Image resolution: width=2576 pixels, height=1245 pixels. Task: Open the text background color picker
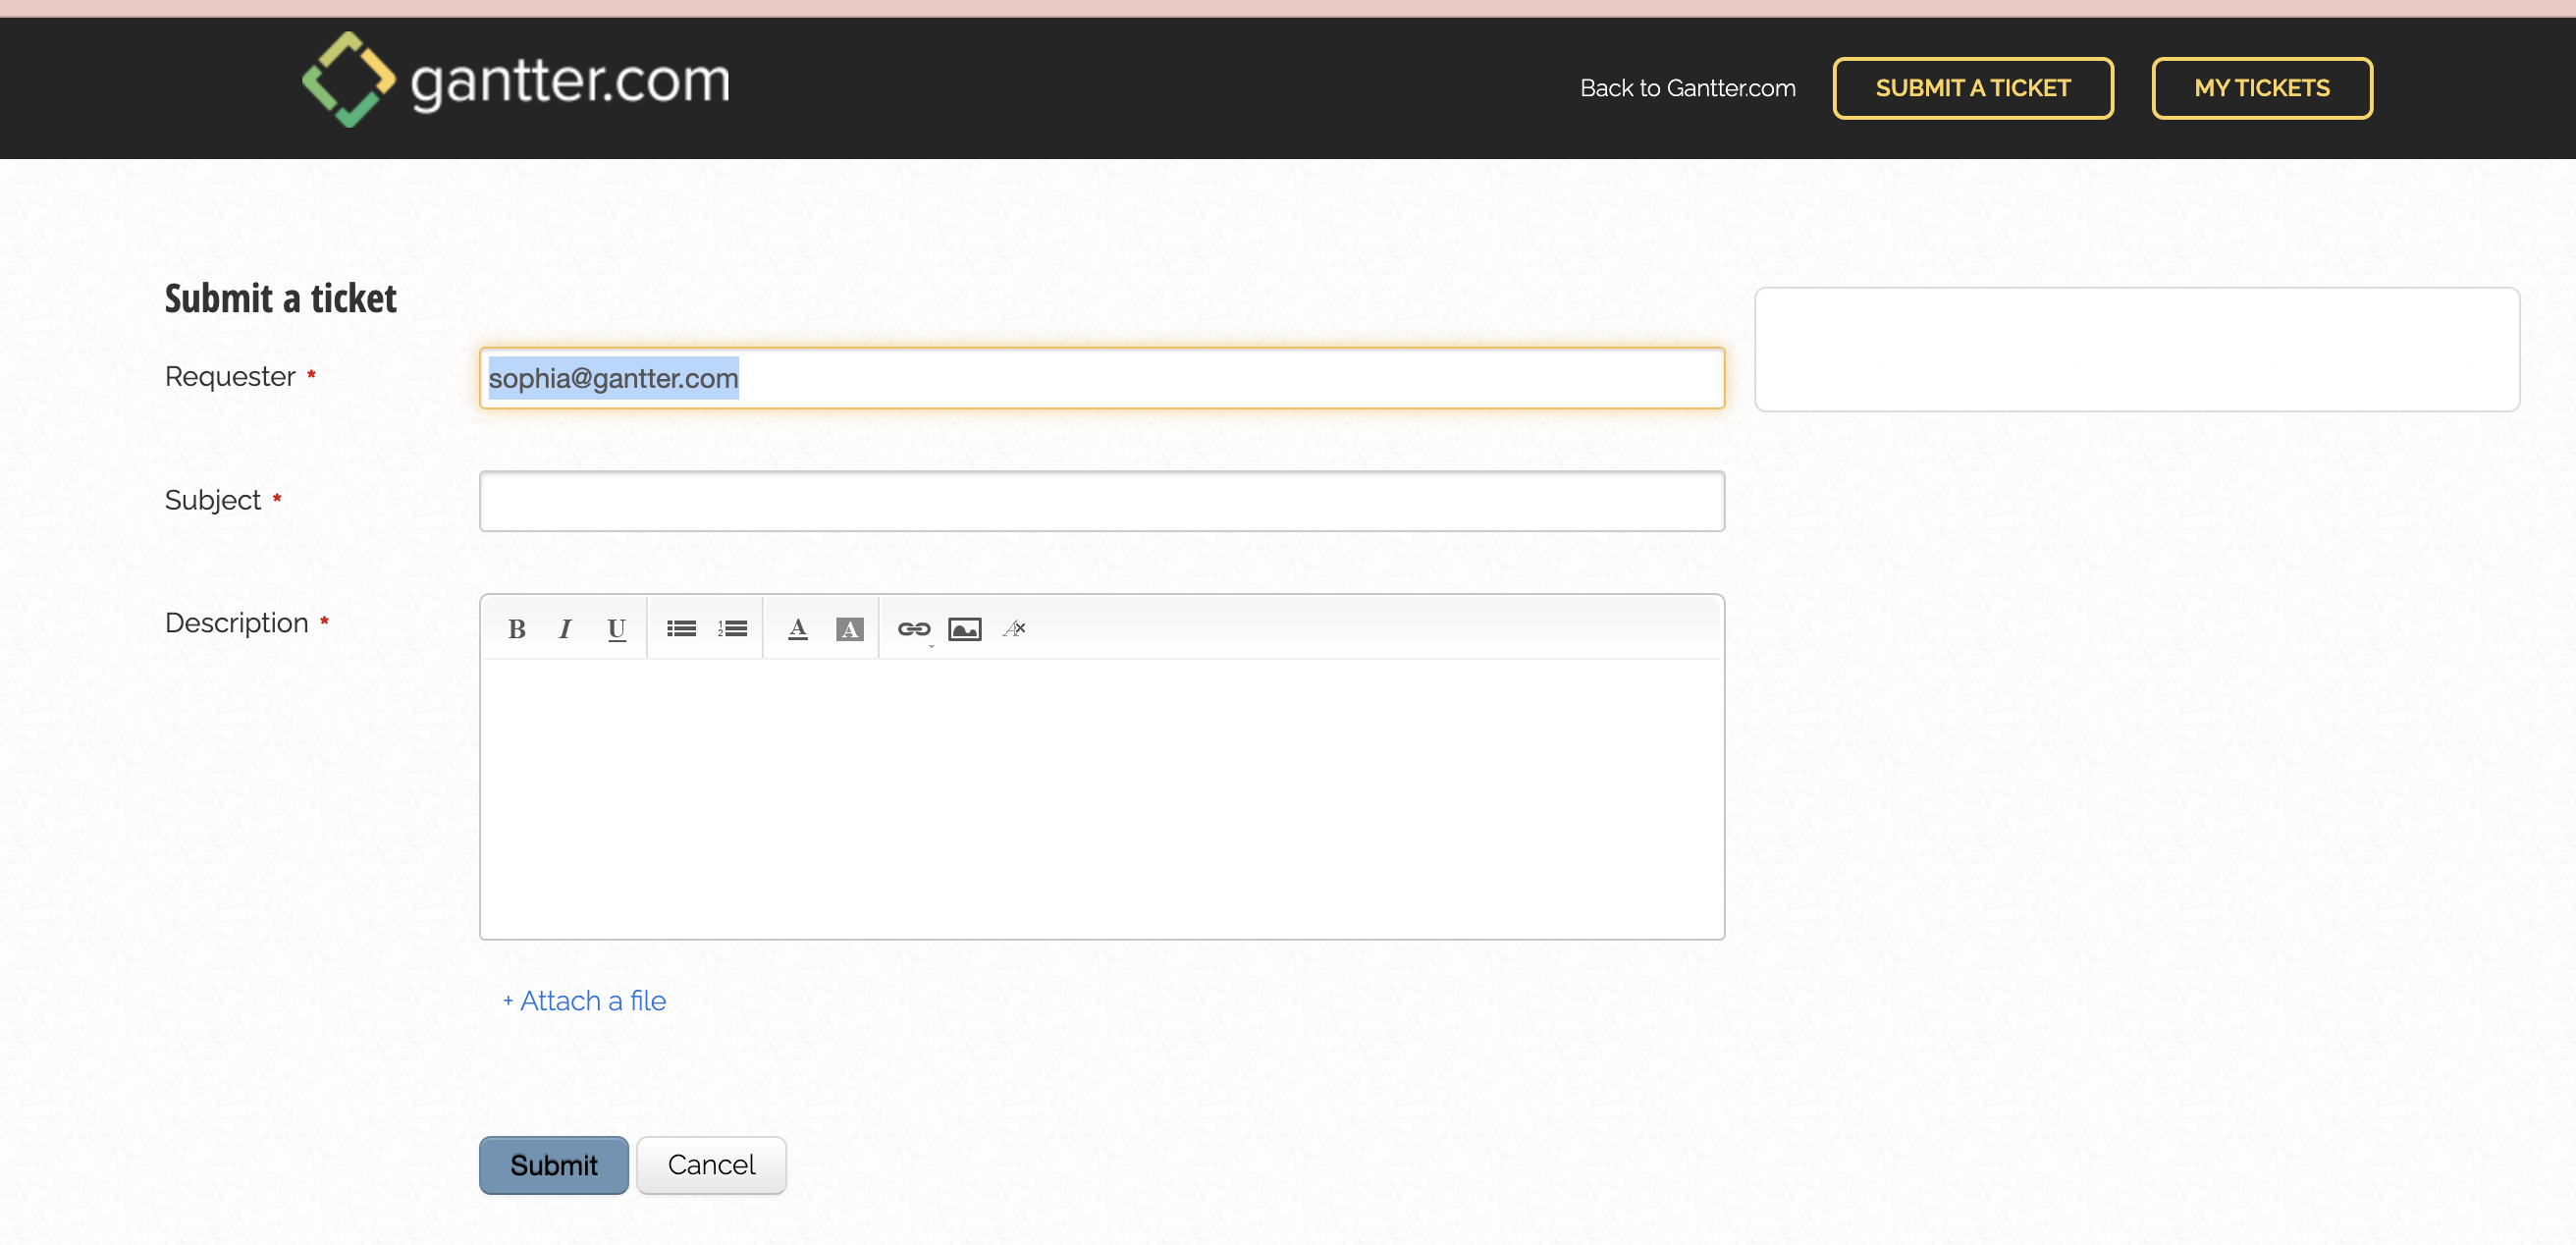pos(849,629)
